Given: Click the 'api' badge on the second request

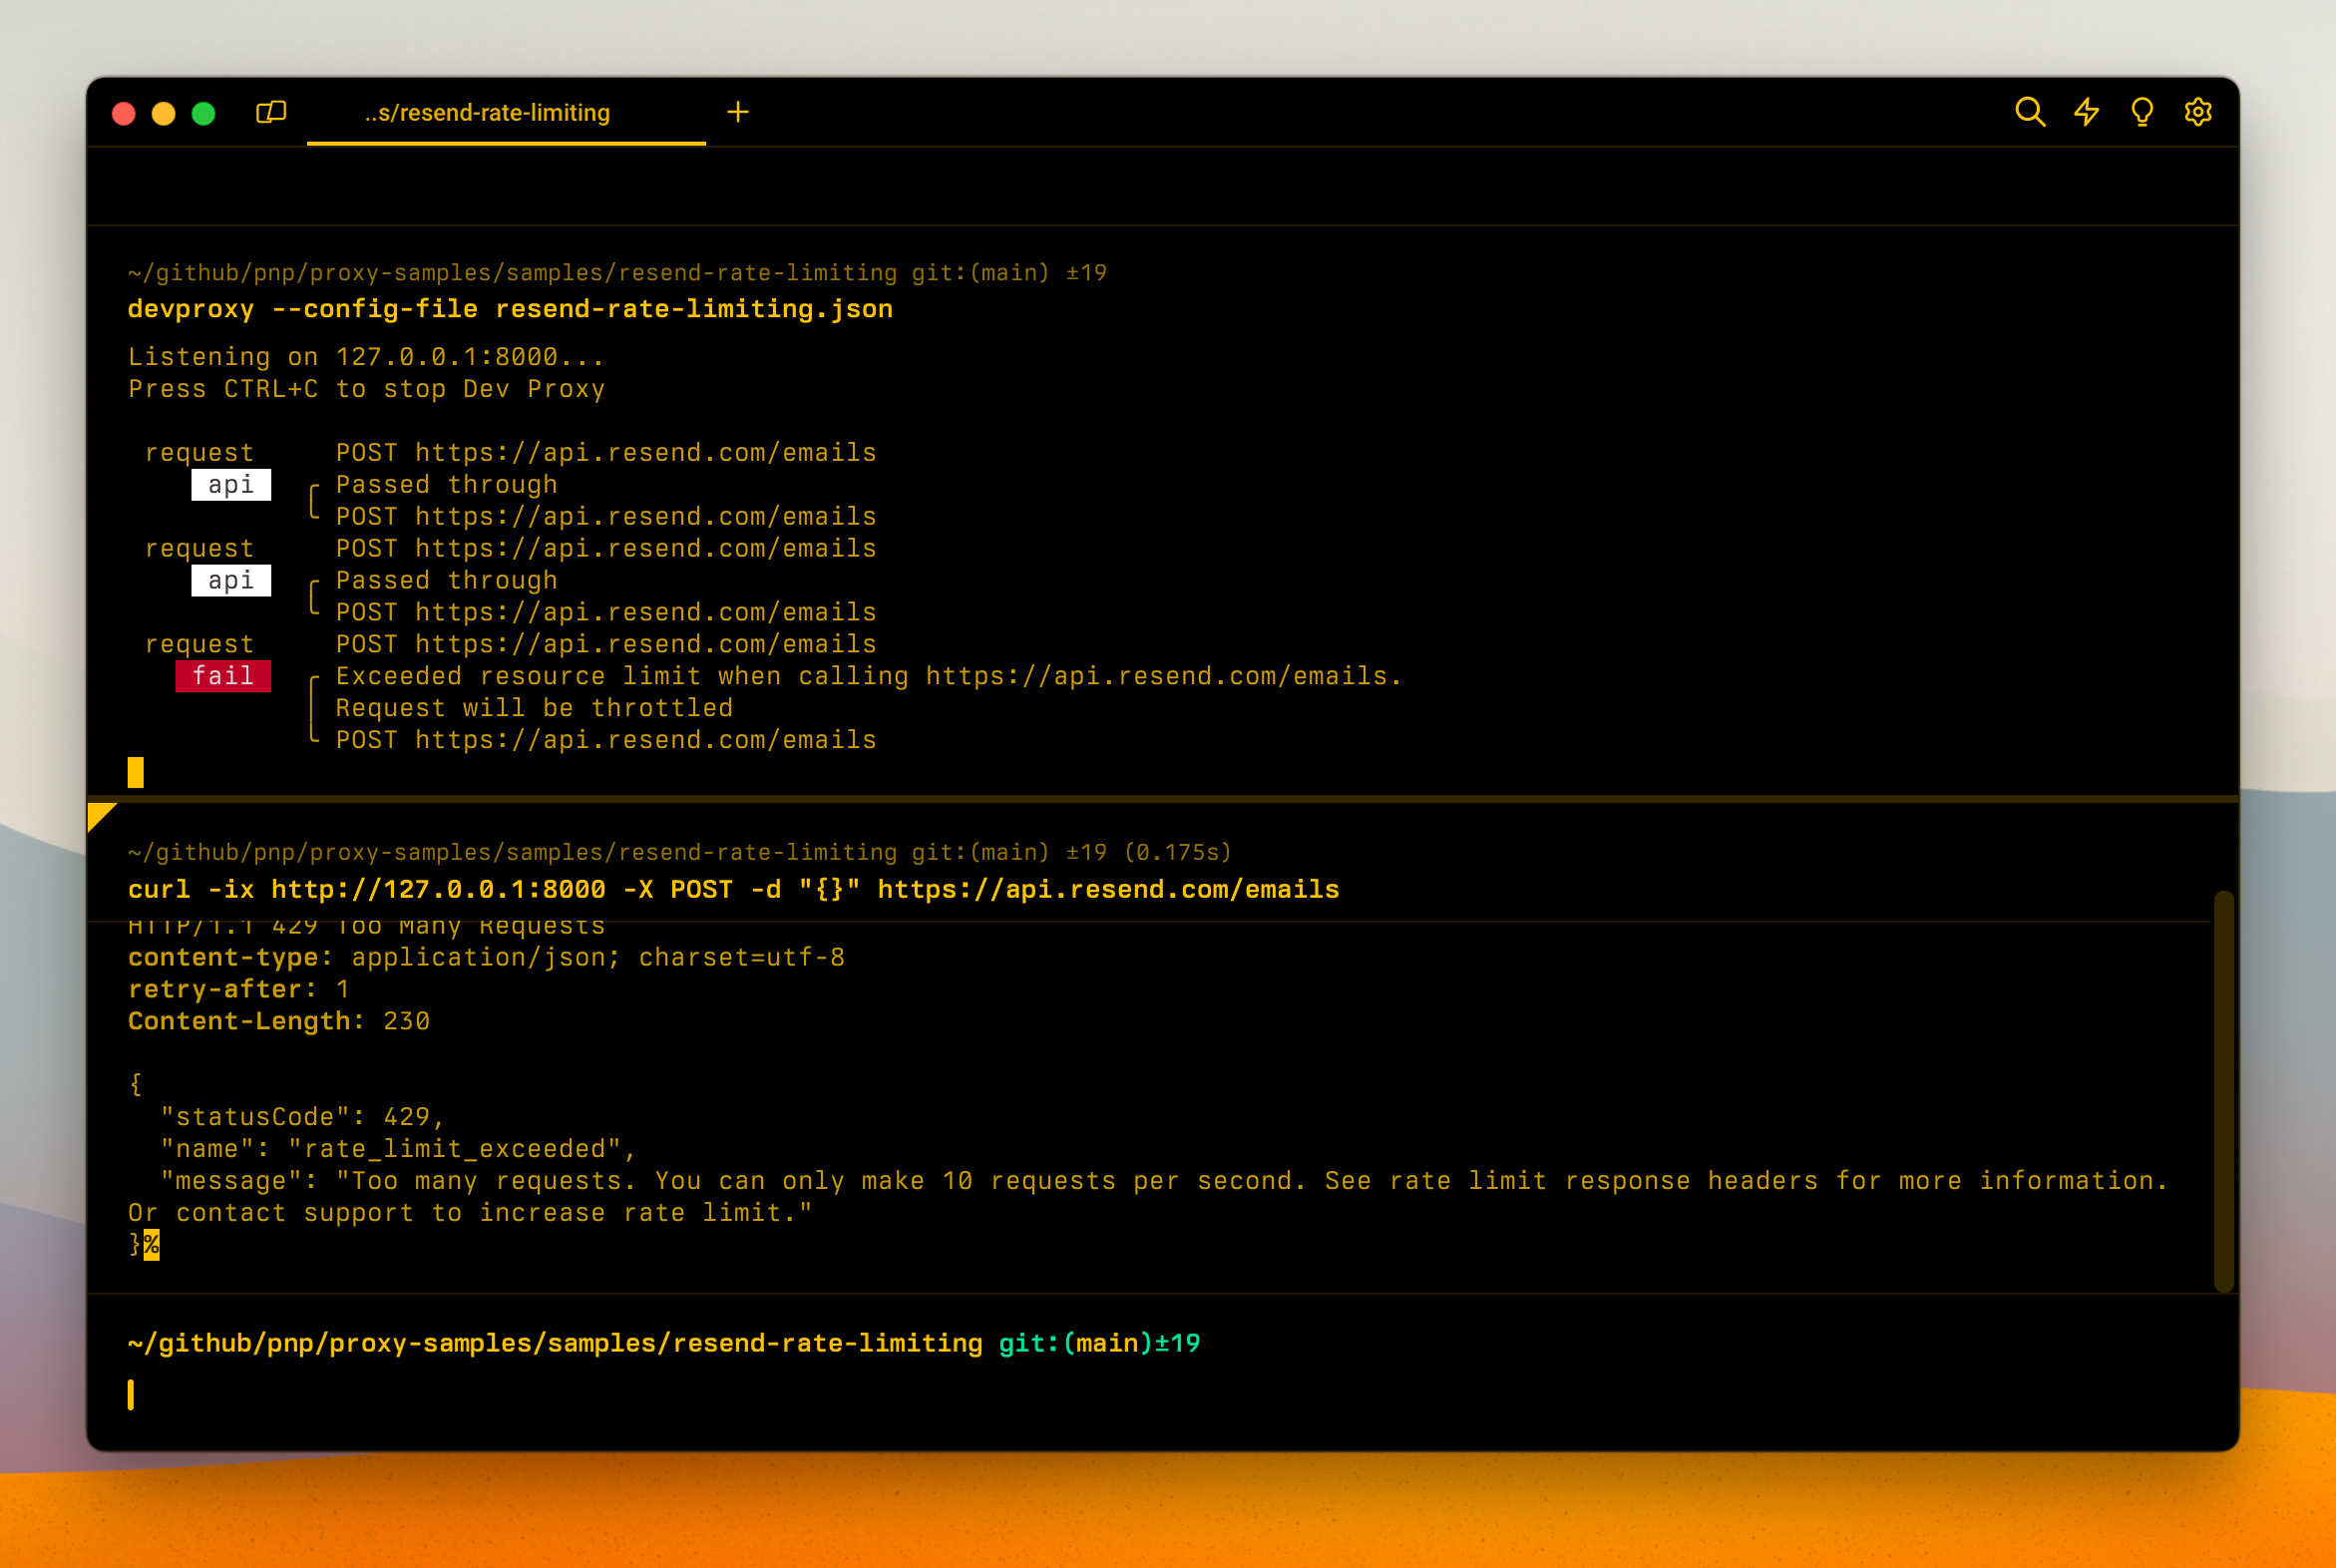Looking at the screenshot, I should (x=231, y=580).
